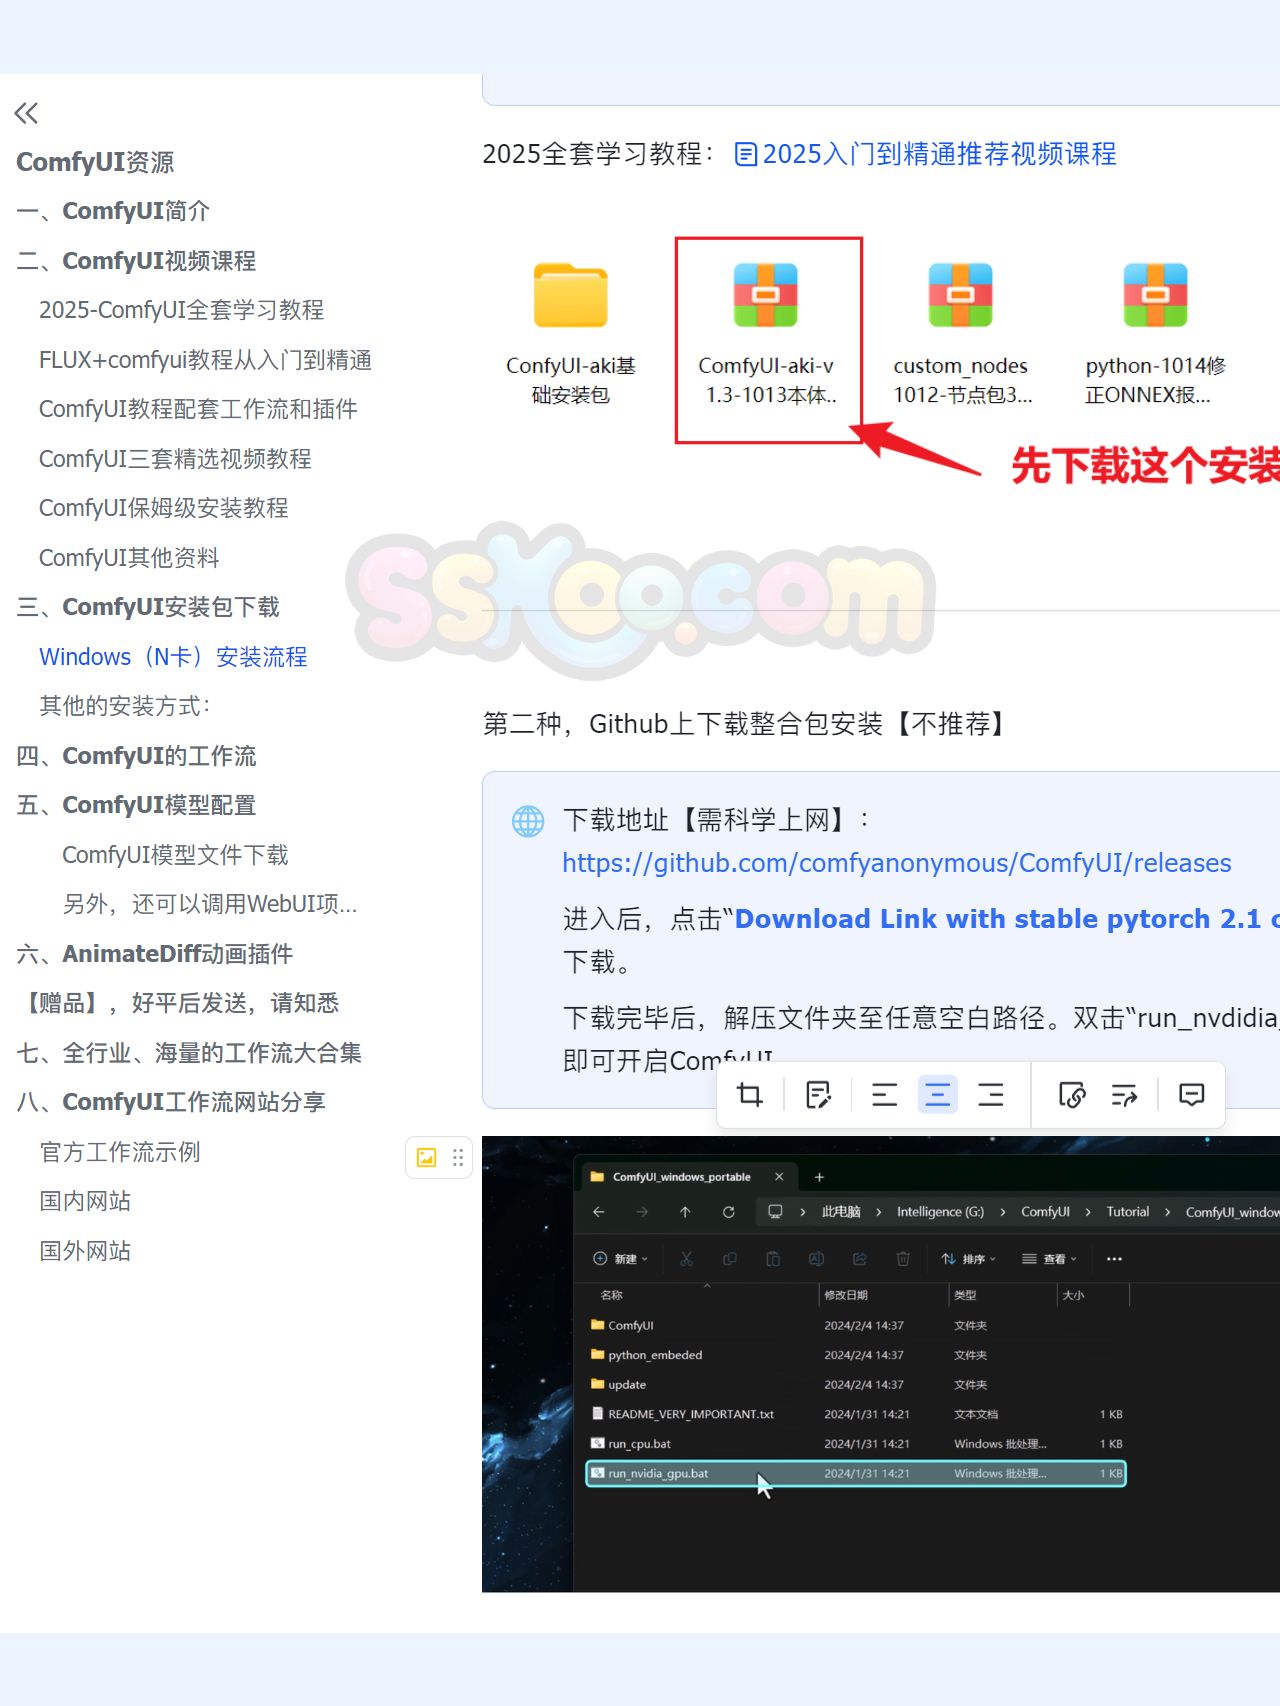Open the 2025入门到精通推荐视频课程 link
This screenshot has width=1280, height=1706.
pyautogui.click(x=939, y=154)
